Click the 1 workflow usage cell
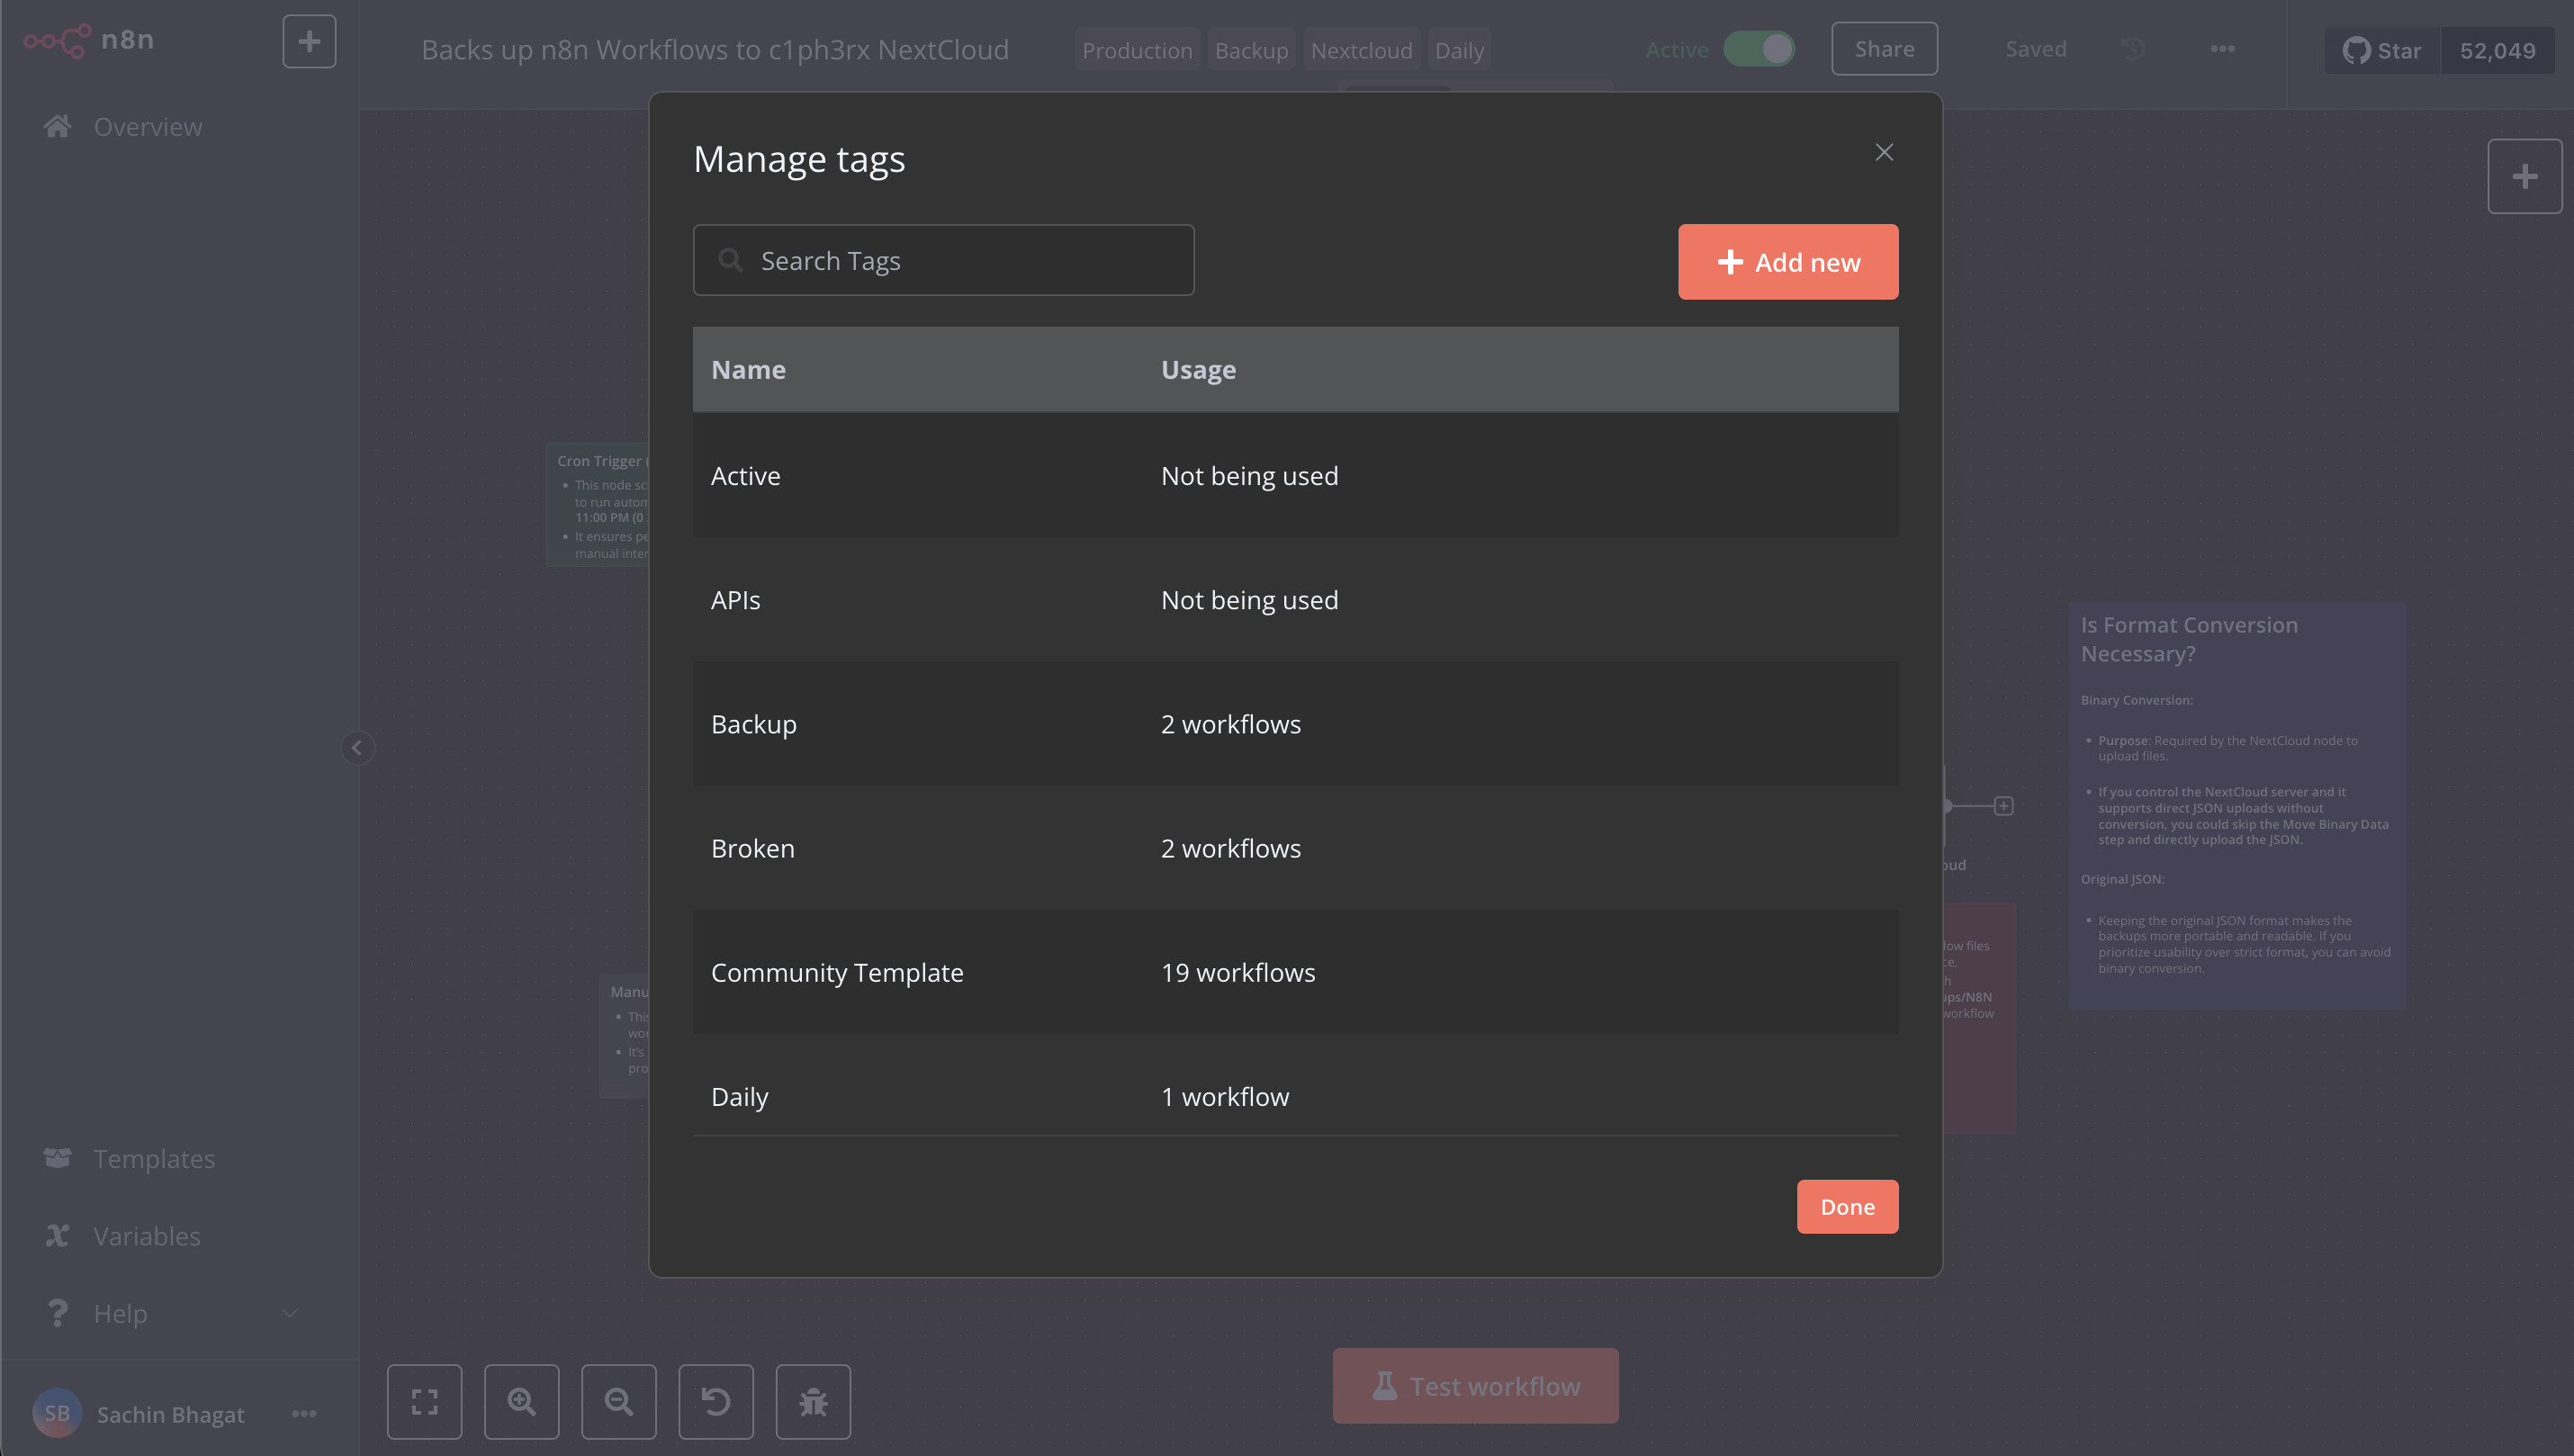The width and height of the screenshot is (2574, 1456). [x=1225, y=1097]
